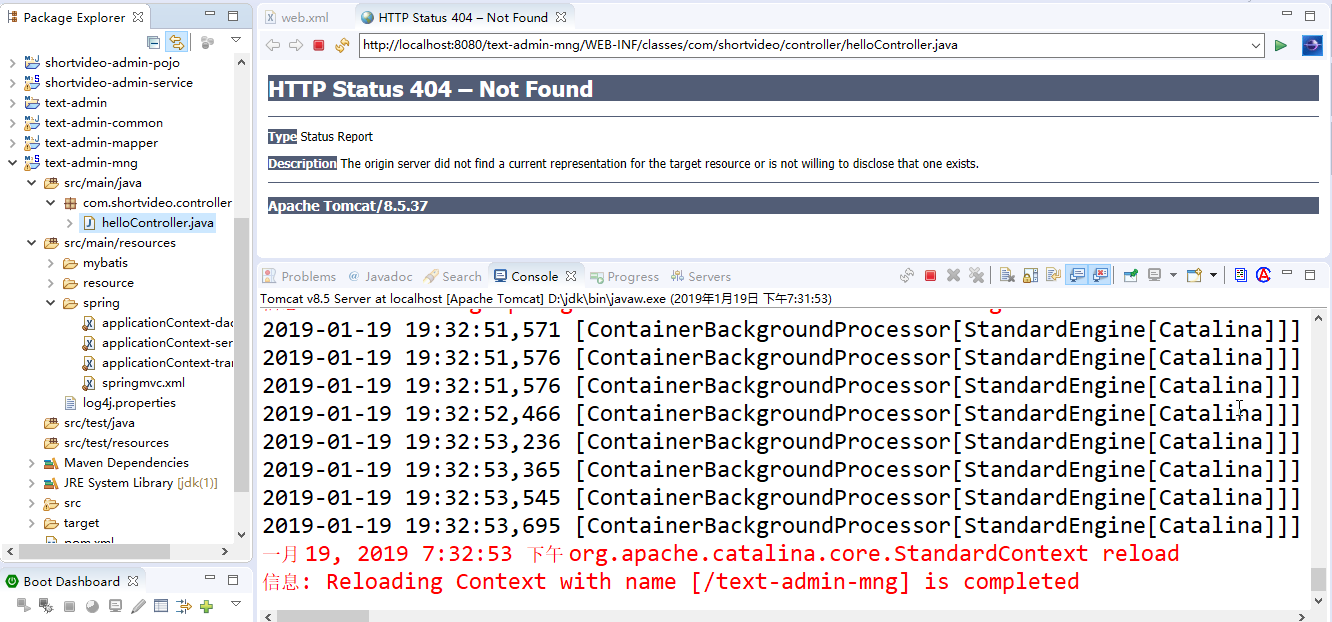Viewport: 1332px width, 622px height.
Task: Refresh the internal browser page
Action: (342, 45)
